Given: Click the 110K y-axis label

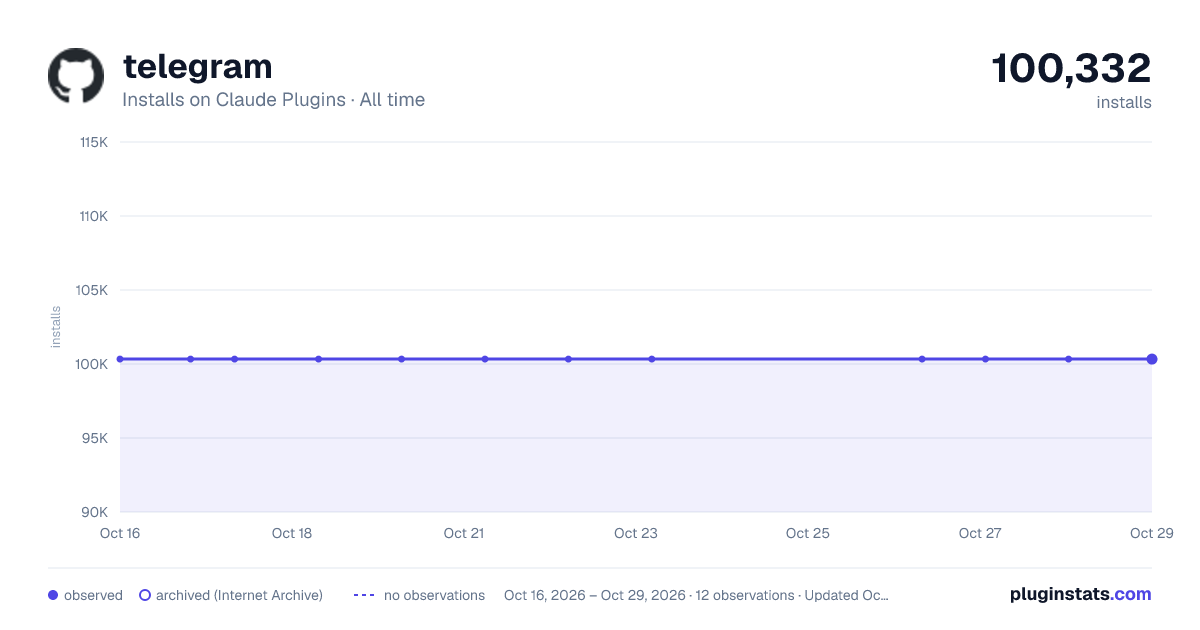Looking at the screenshot, I should pyautogui.click(x=94, y=216).
